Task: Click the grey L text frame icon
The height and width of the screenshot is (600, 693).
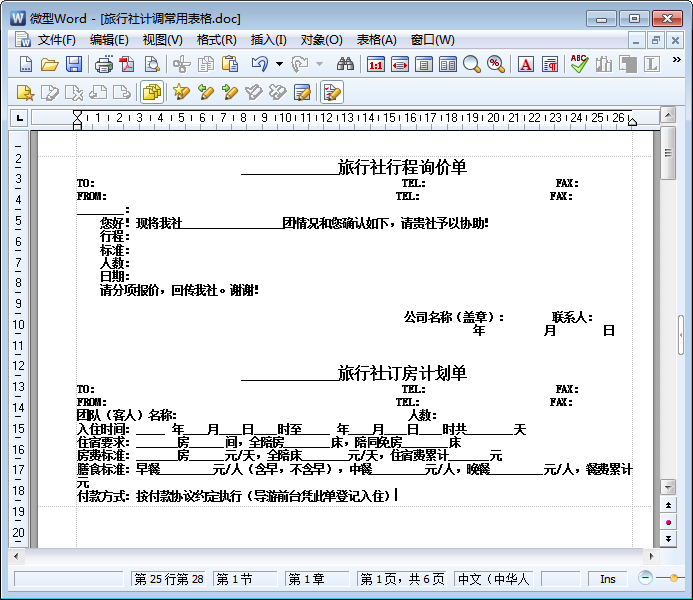Action: tap(652, 65)
